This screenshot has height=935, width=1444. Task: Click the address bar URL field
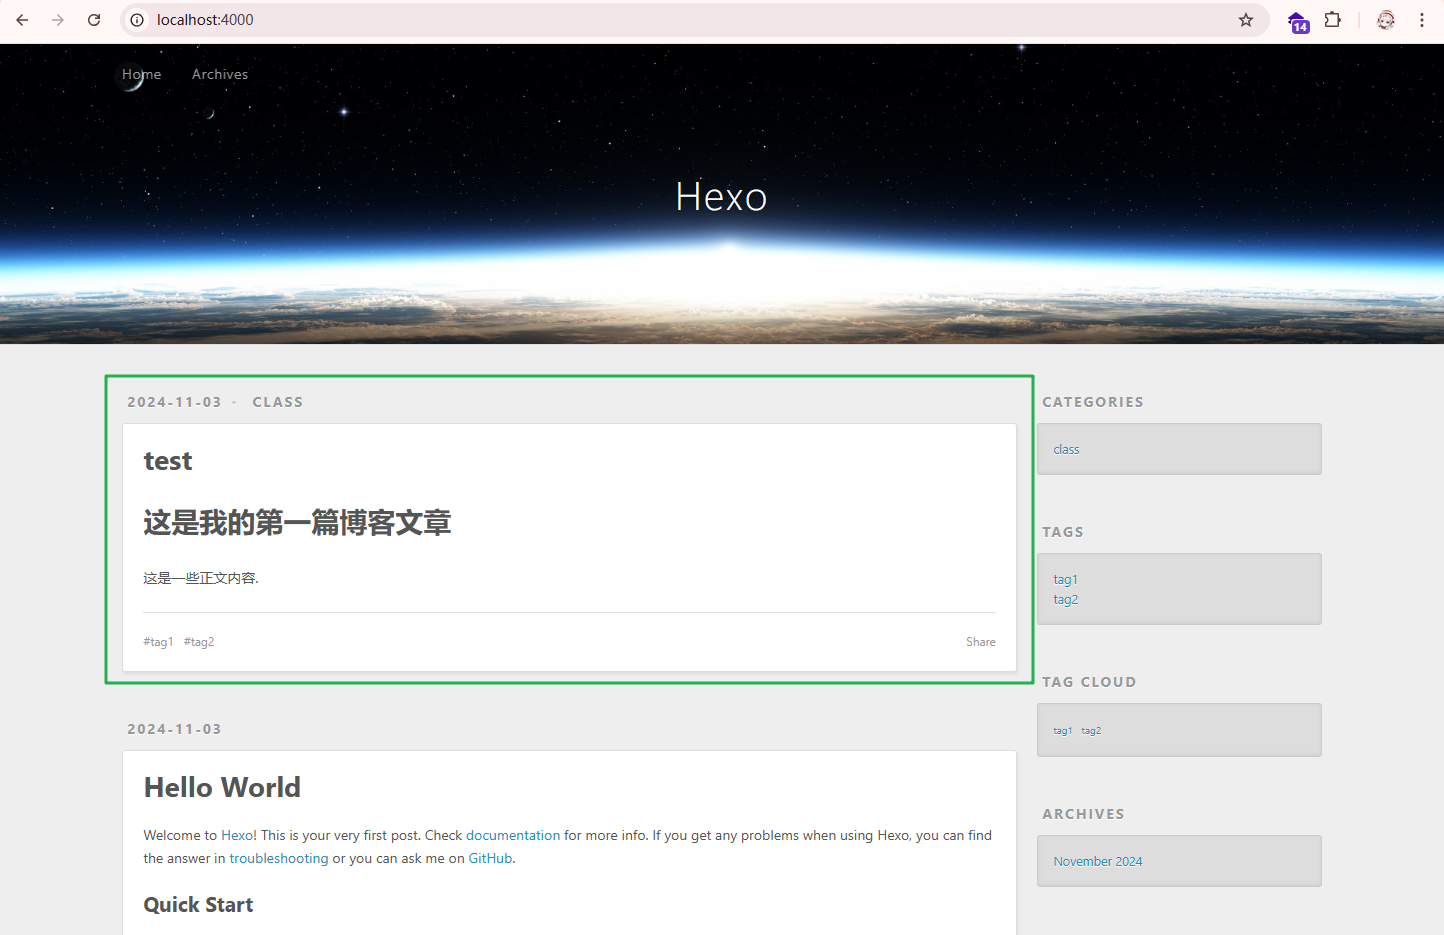click(690, 20)
